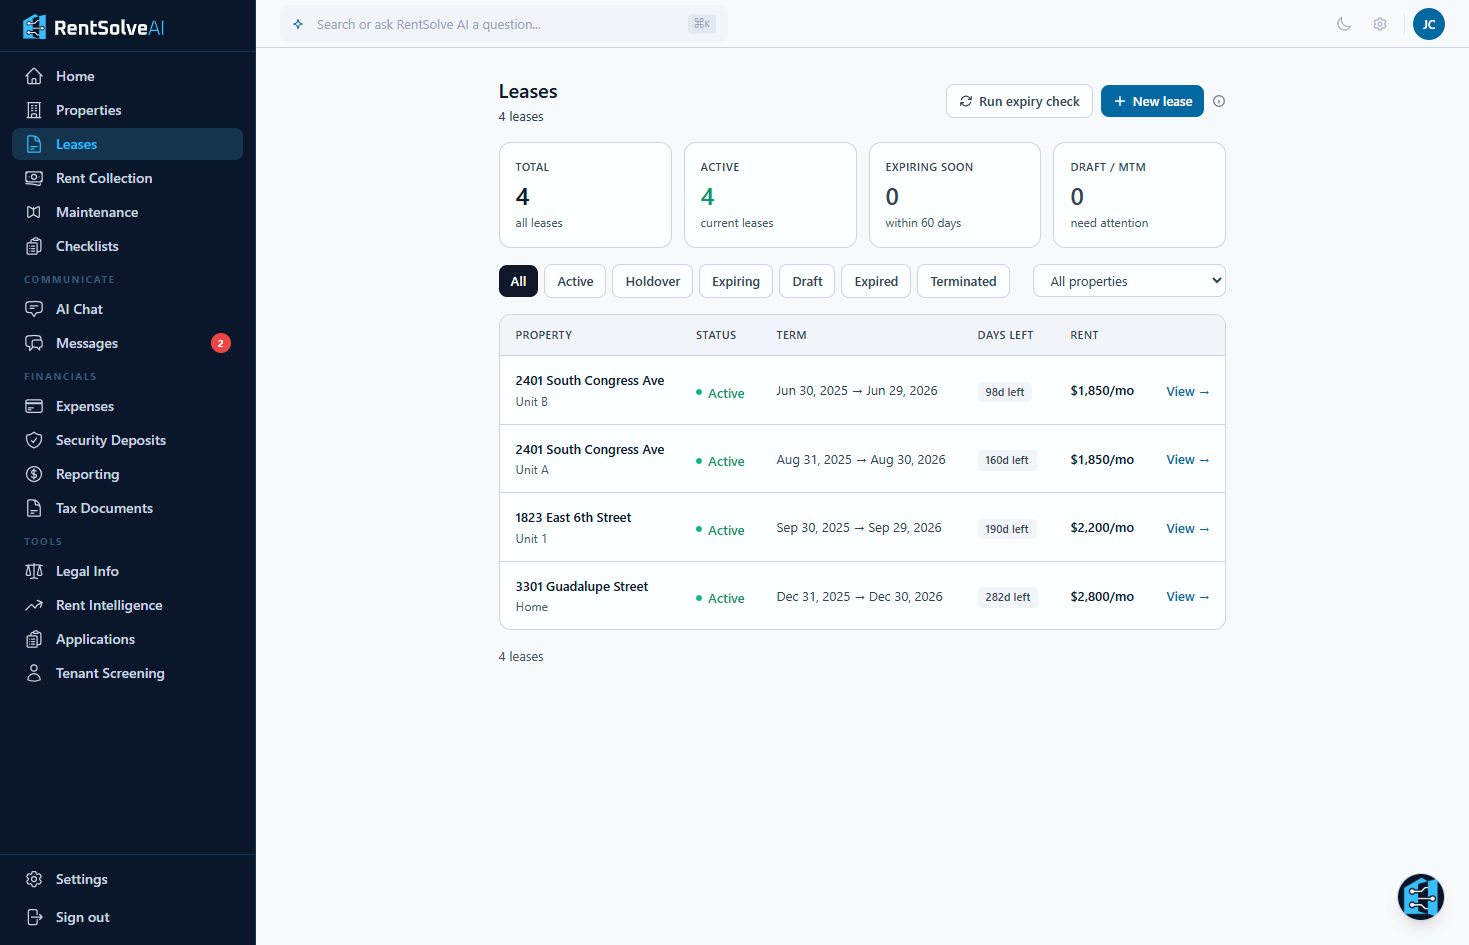View the 3301 Guadalupe Street lease
Viewport: 1469px width, 945px height.
1187,597
